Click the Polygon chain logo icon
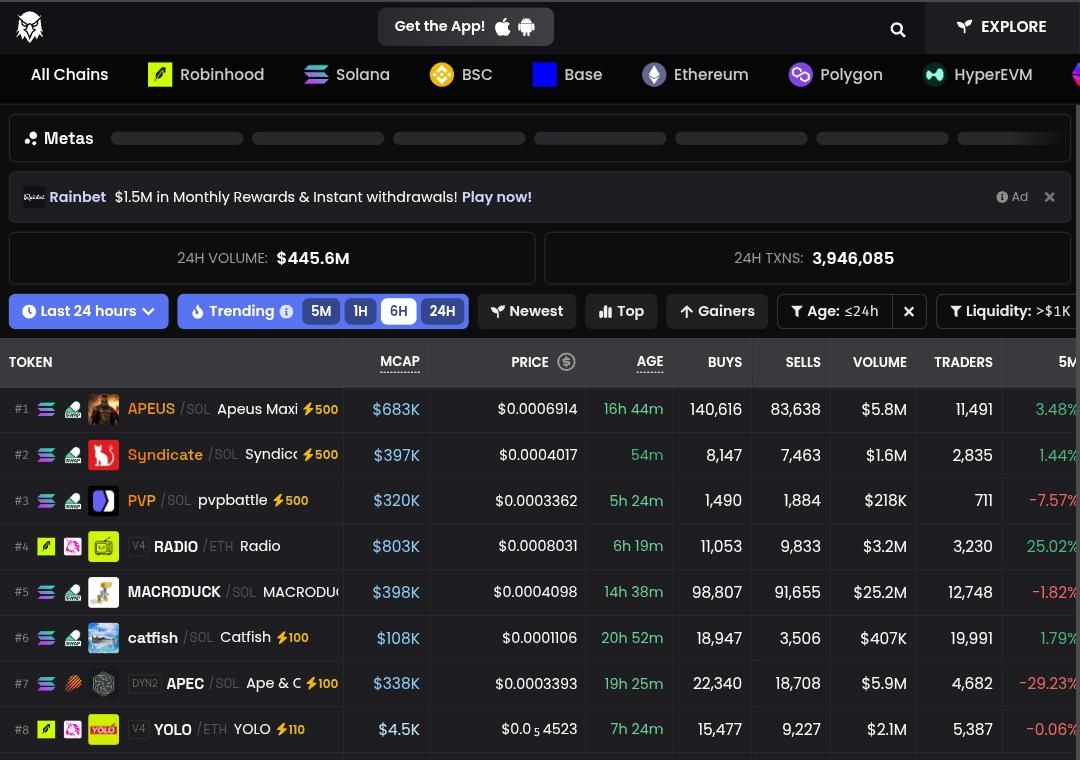Viewport: 1080px width, 760px height. click(800, 74)
